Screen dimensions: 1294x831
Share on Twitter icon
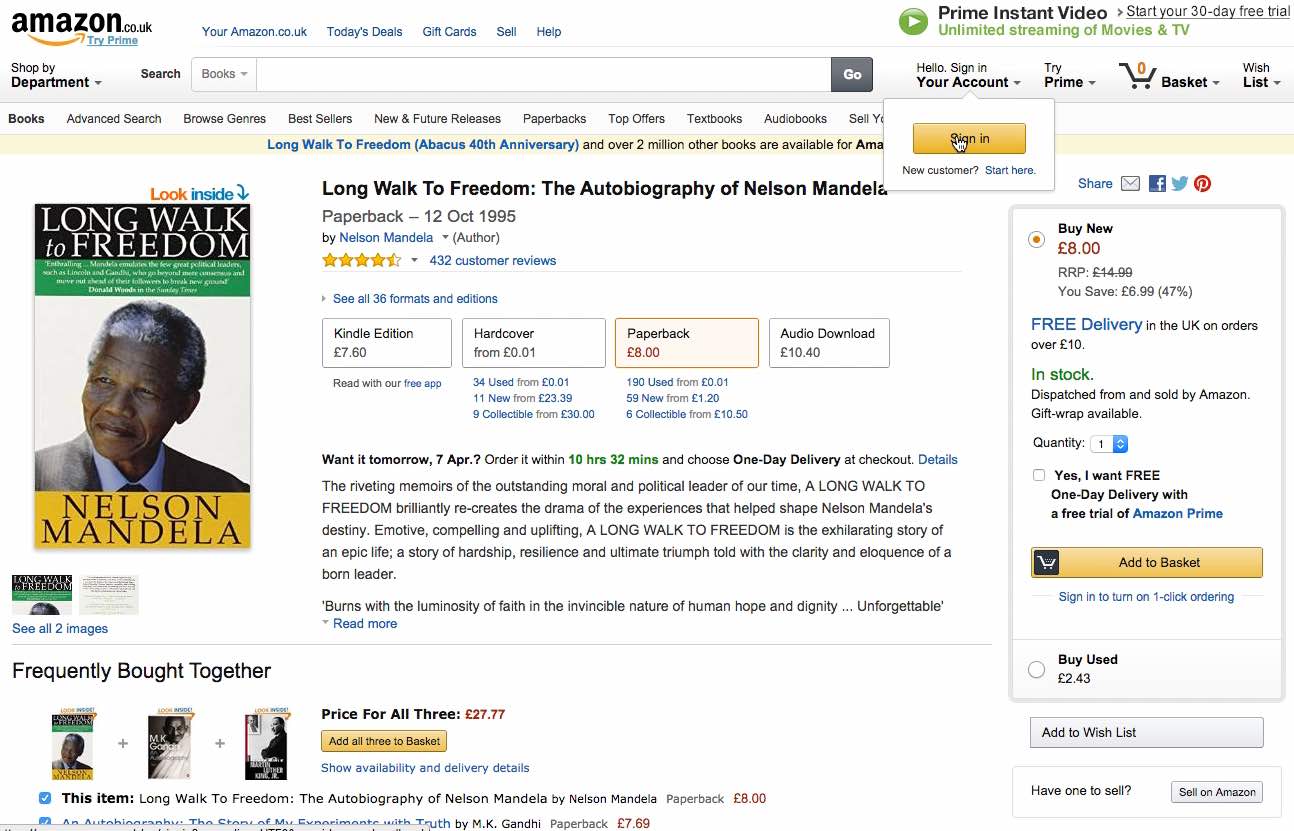click(1180, 184)
